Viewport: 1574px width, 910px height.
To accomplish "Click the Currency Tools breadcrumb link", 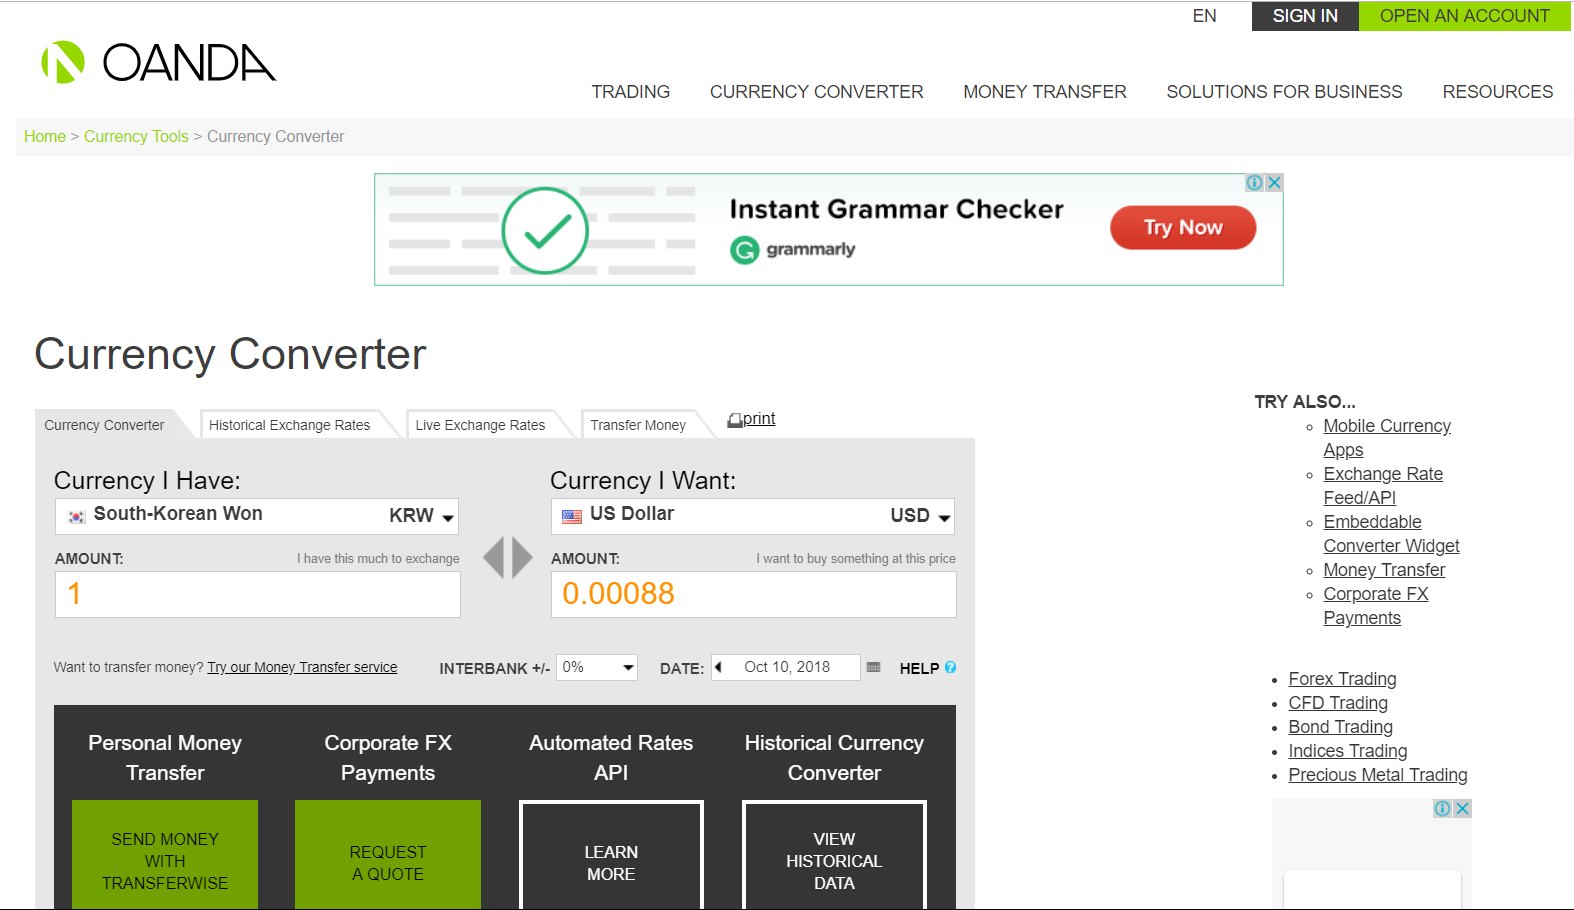I will coord(136,137).
